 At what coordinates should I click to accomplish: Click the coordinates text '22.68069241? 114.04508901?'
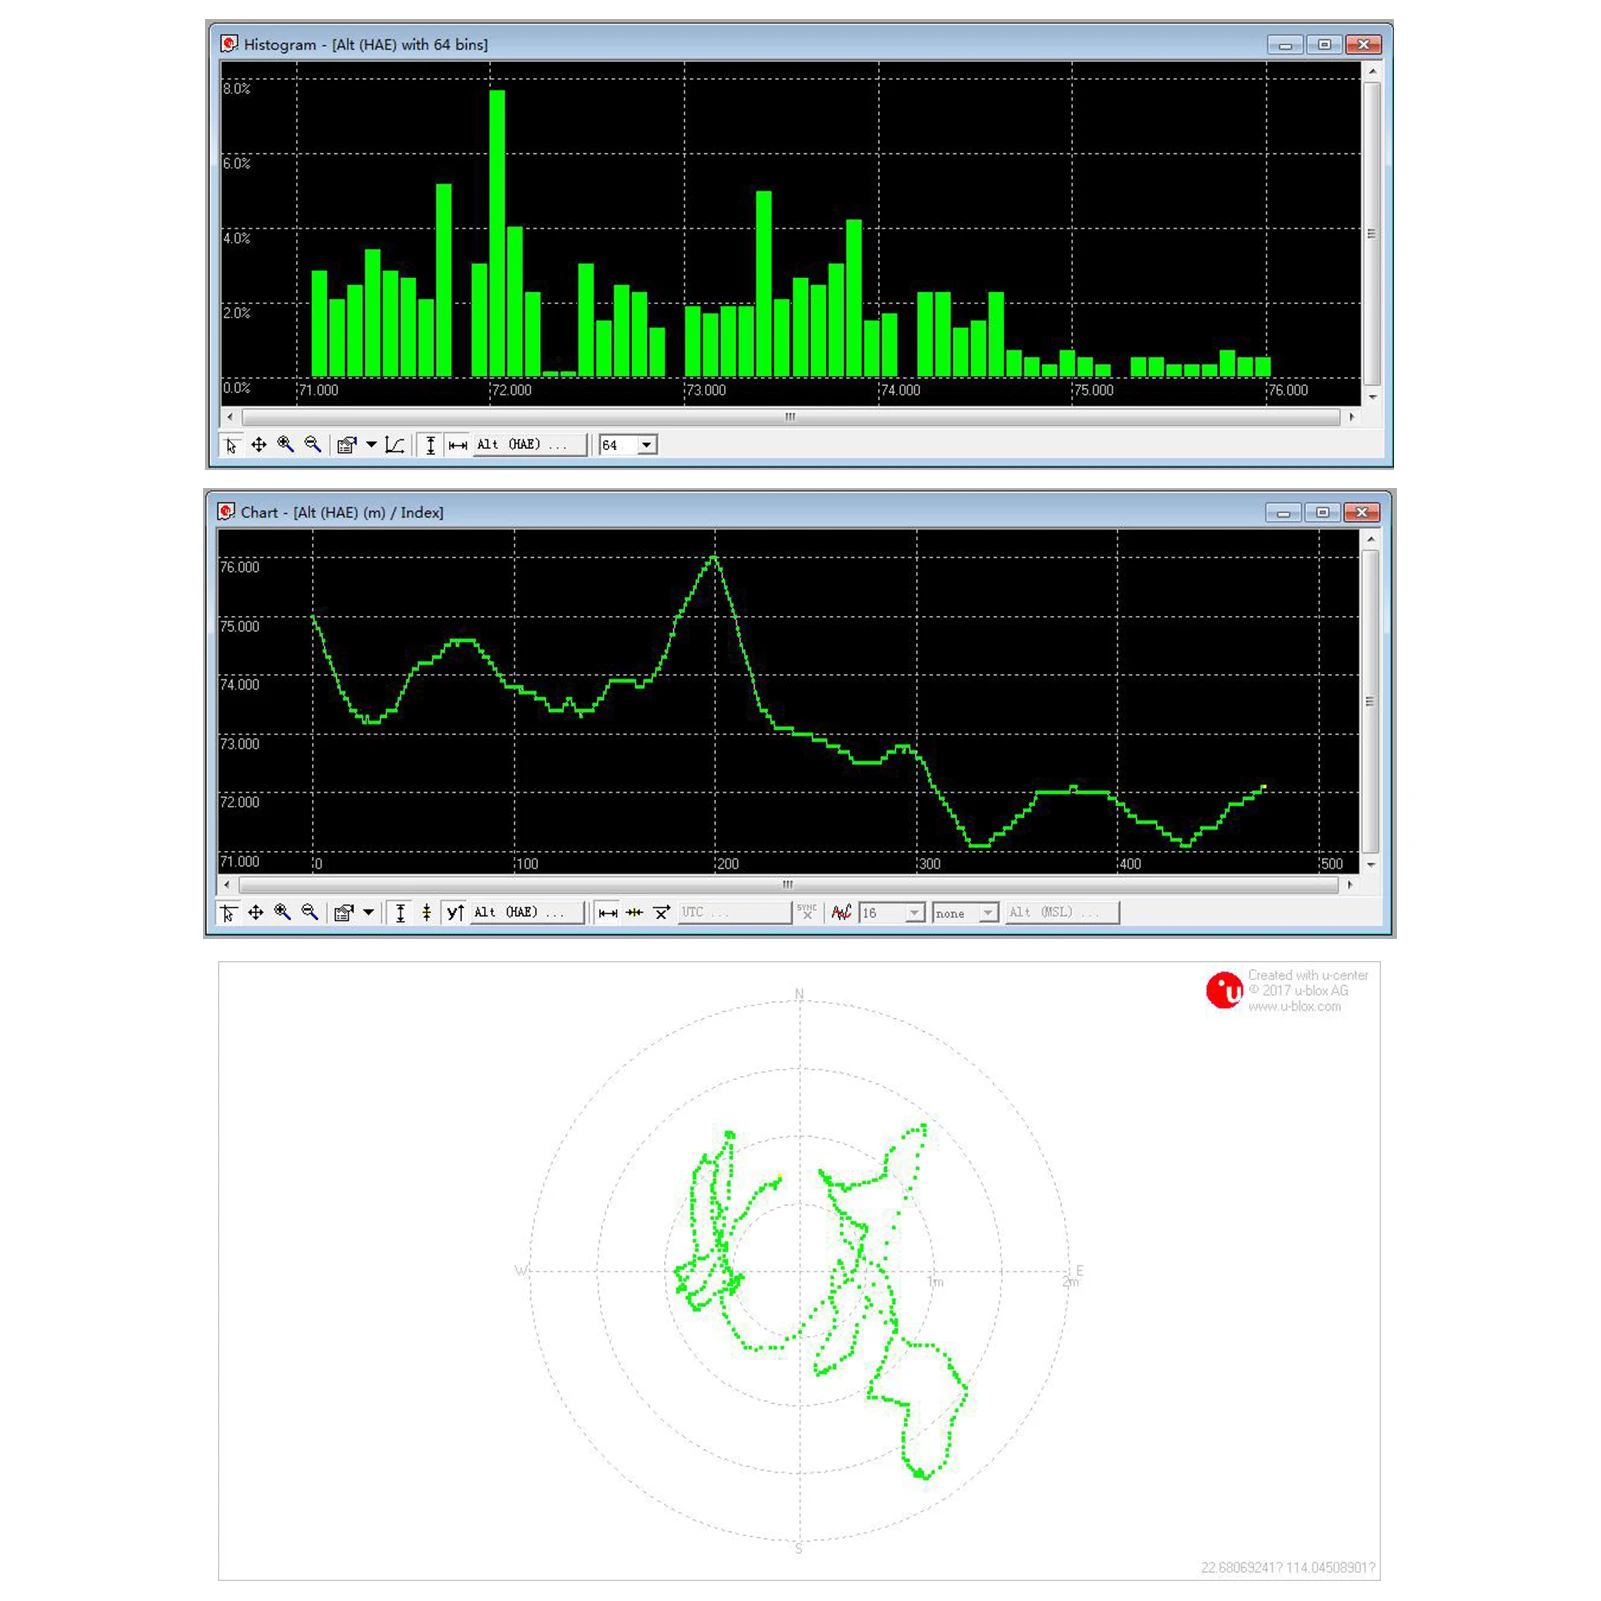[1287, 1567]
